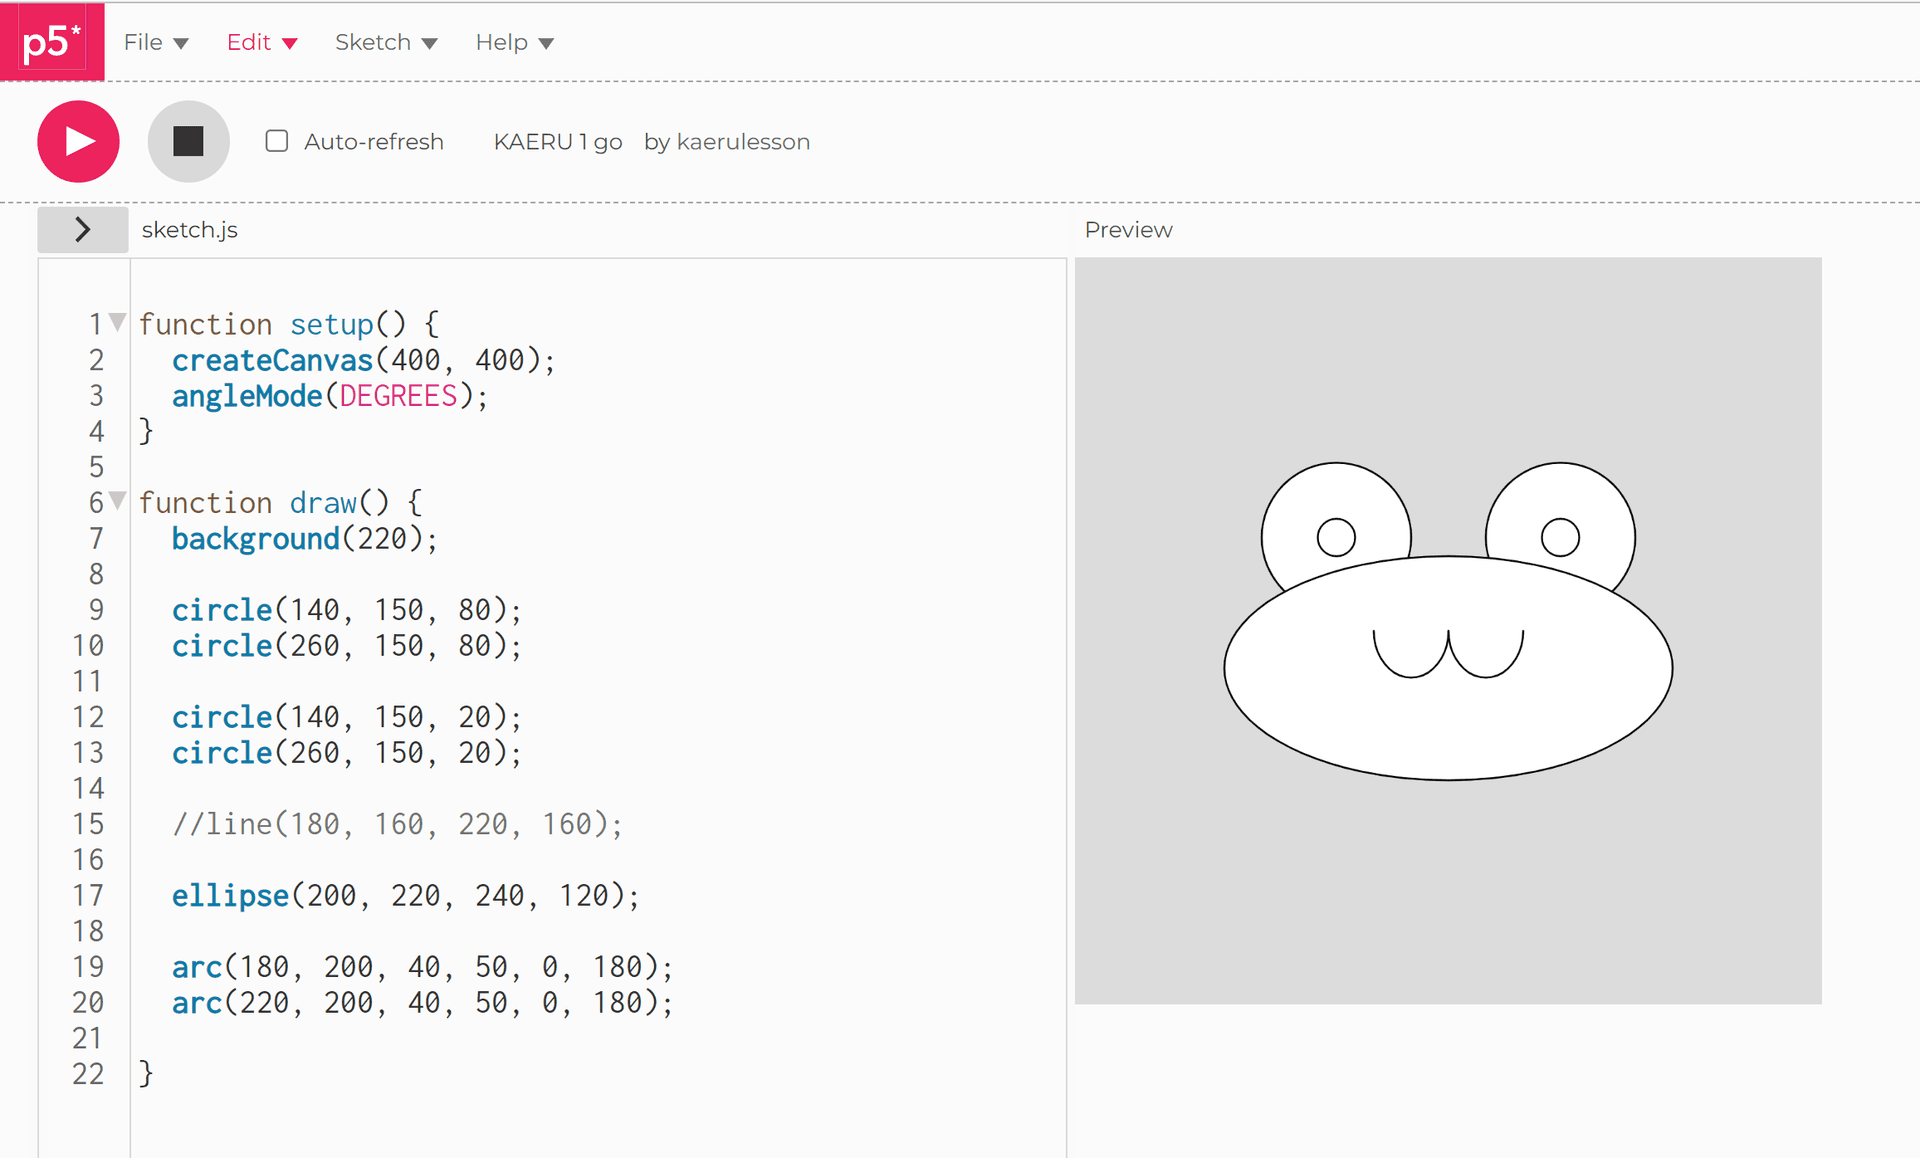Image resolution: width=1920 pixels, height=1158 pixels.
Task: Stop the running sketch
Action: 188,141
